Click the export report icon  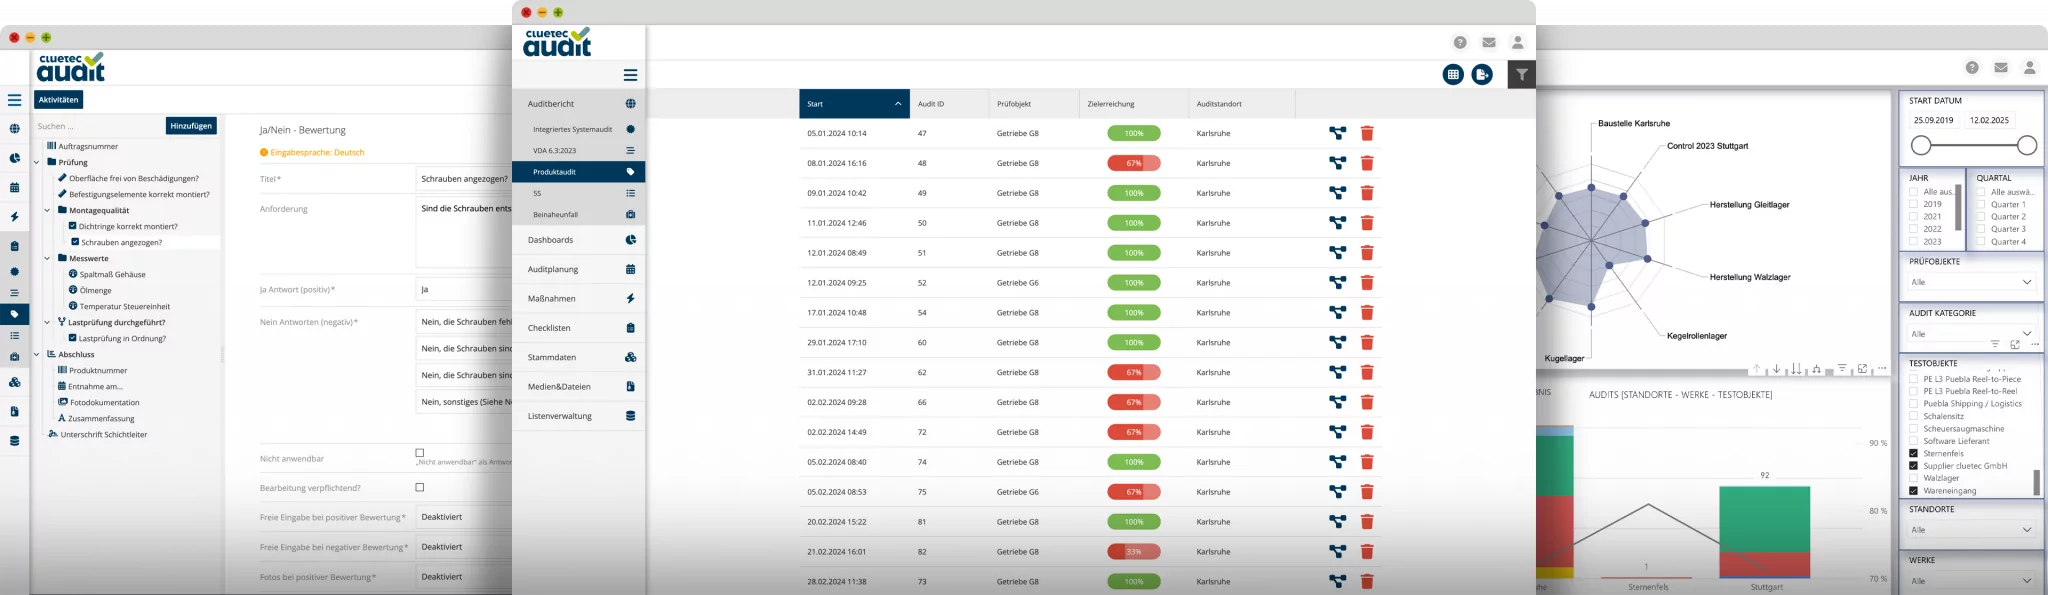point(1482,74)
